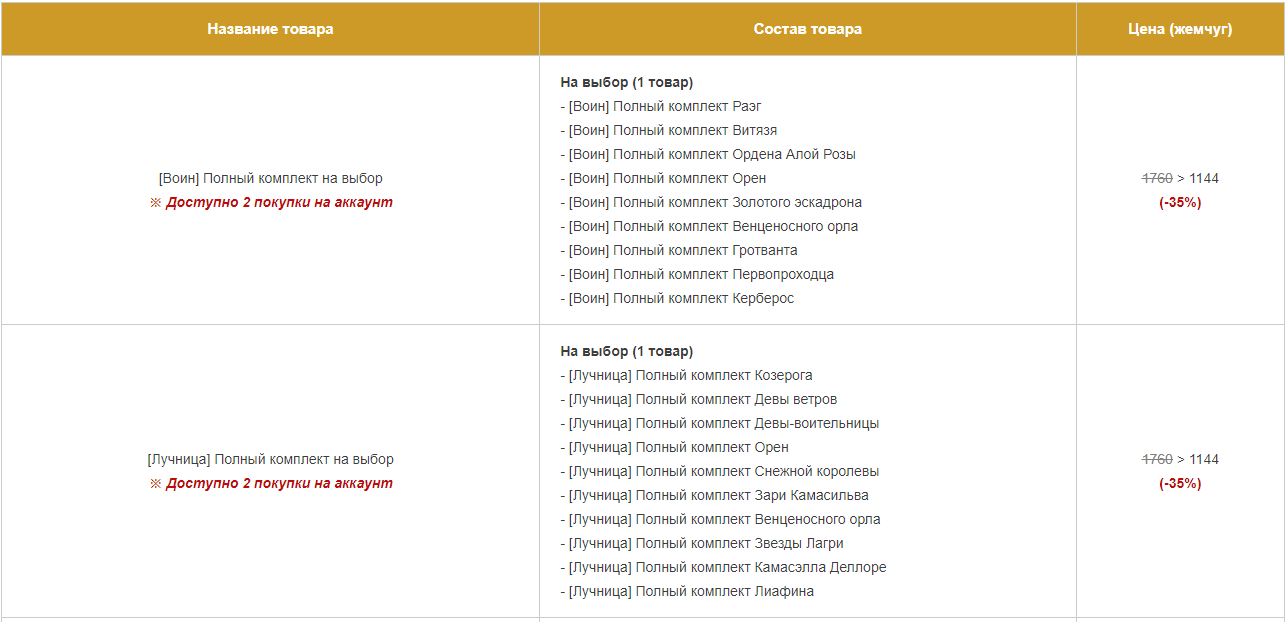Viewport: 1288px width, 622px height.
Task: Click '[Лучница] Полный комплект Козерога' entry
Action: (686, 375)
